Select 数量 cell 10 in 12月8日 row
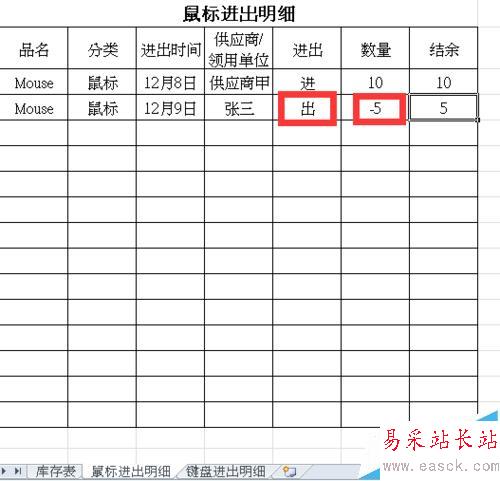The image size is (500, 481). pyautogui.click(x=375, y=82)
